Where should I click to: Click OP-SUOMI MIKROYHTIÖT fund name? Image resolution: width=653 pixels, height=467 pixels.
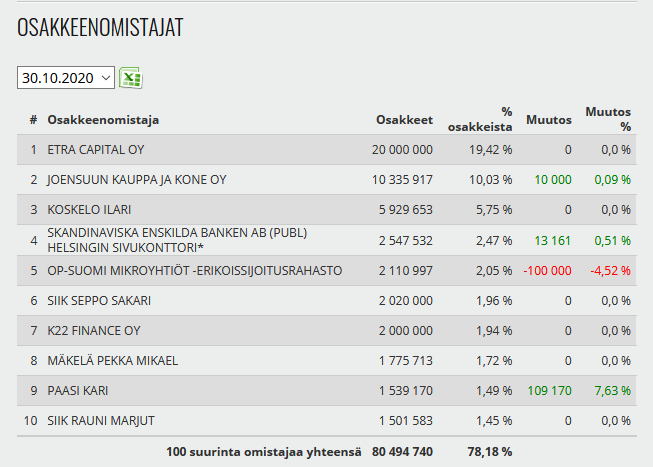(x=194, y=270)
